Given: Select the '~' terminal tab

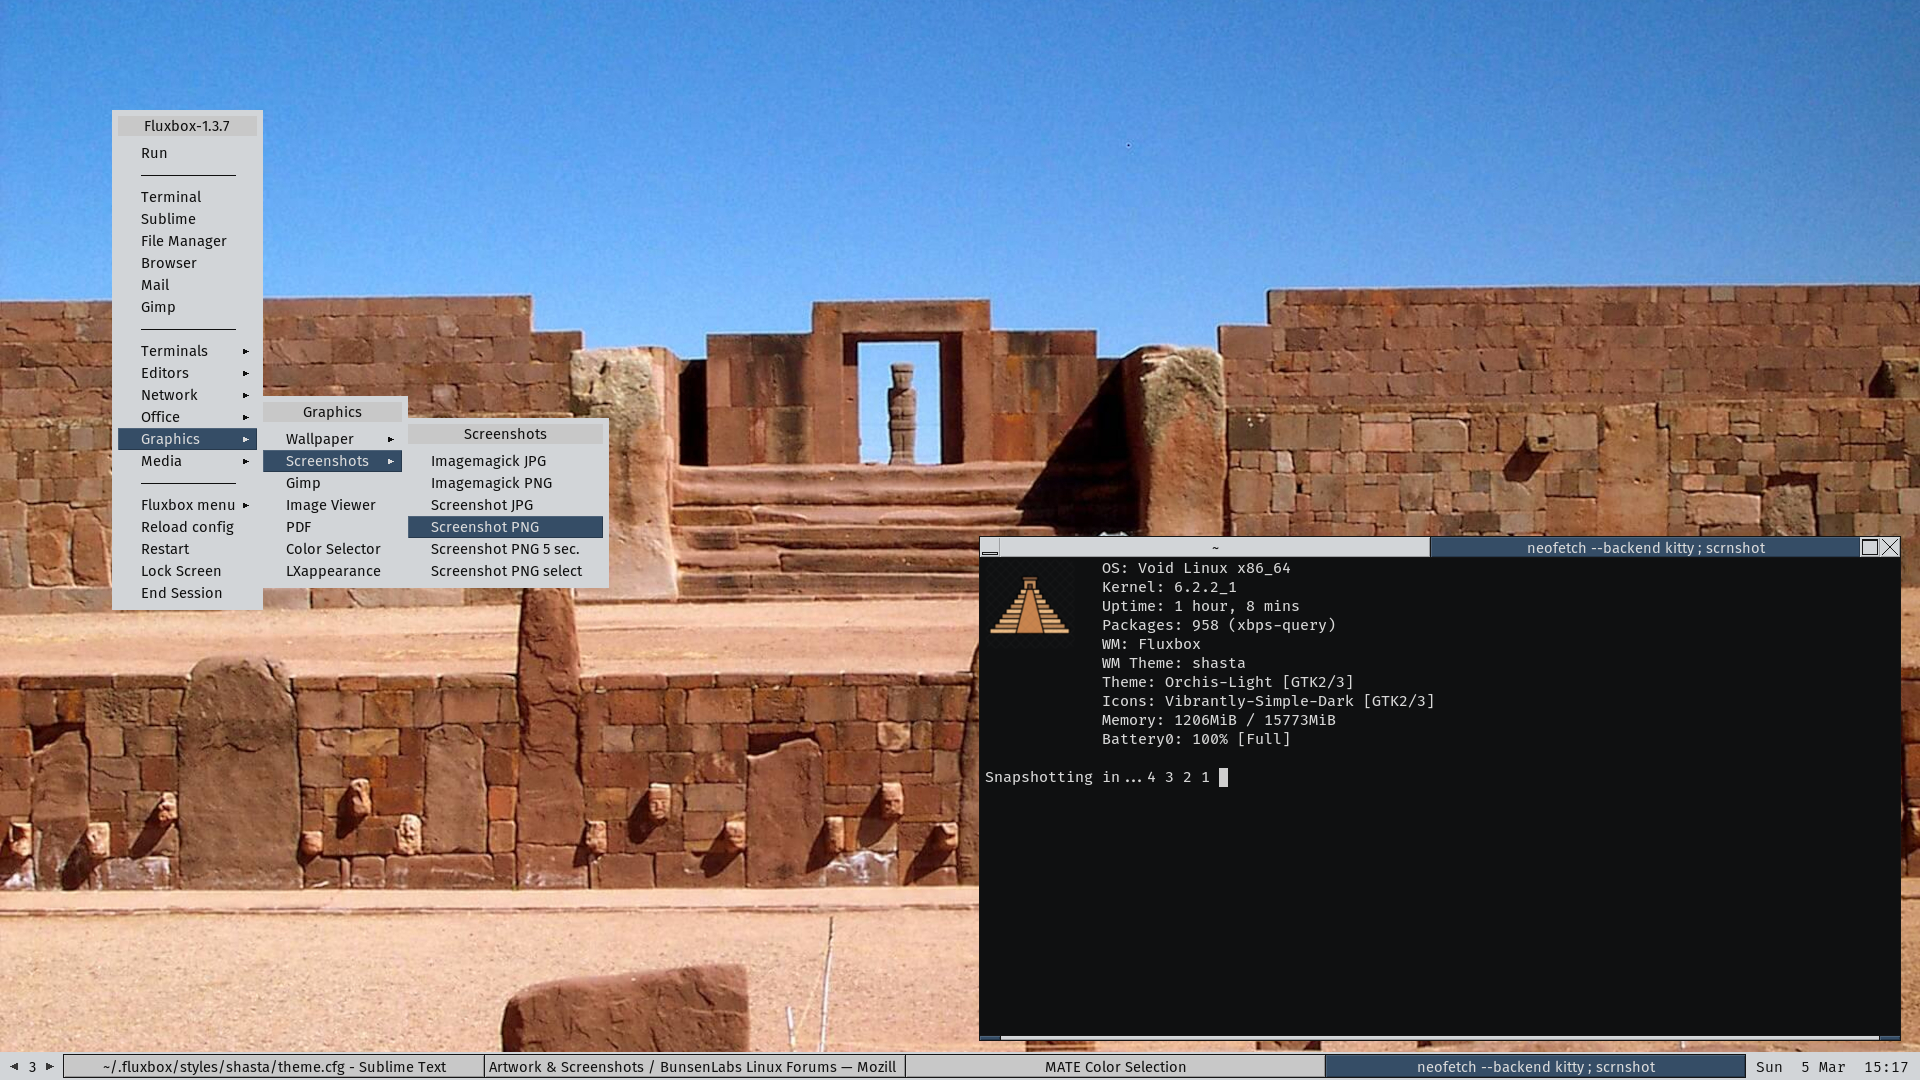Looking at the screenshot, I should (x=1215, y=547).
